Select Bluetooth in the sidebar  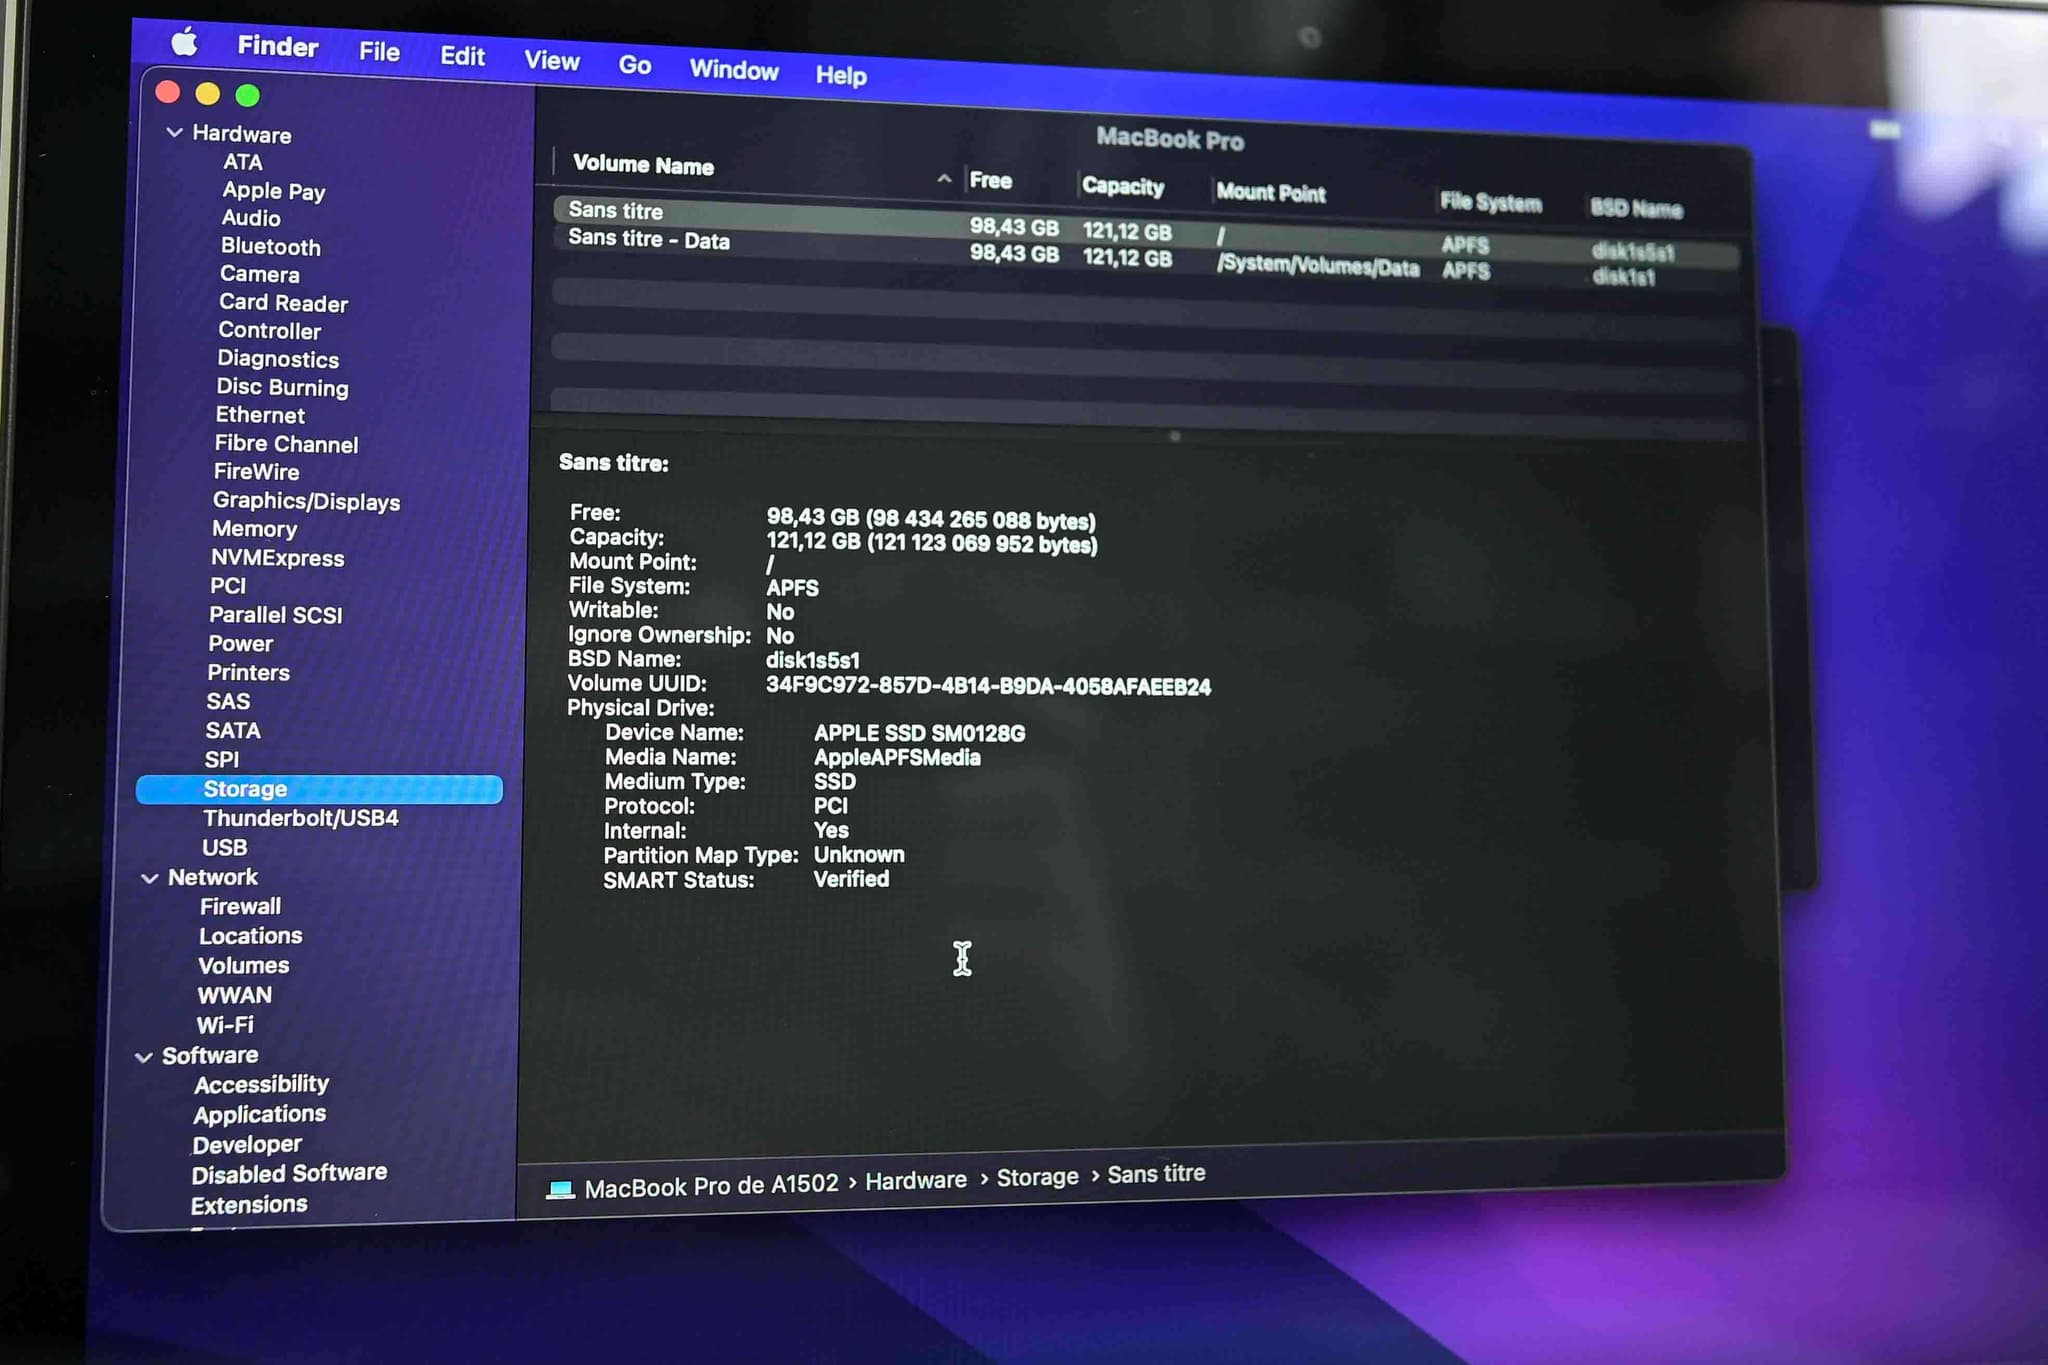tap(271, 246)
